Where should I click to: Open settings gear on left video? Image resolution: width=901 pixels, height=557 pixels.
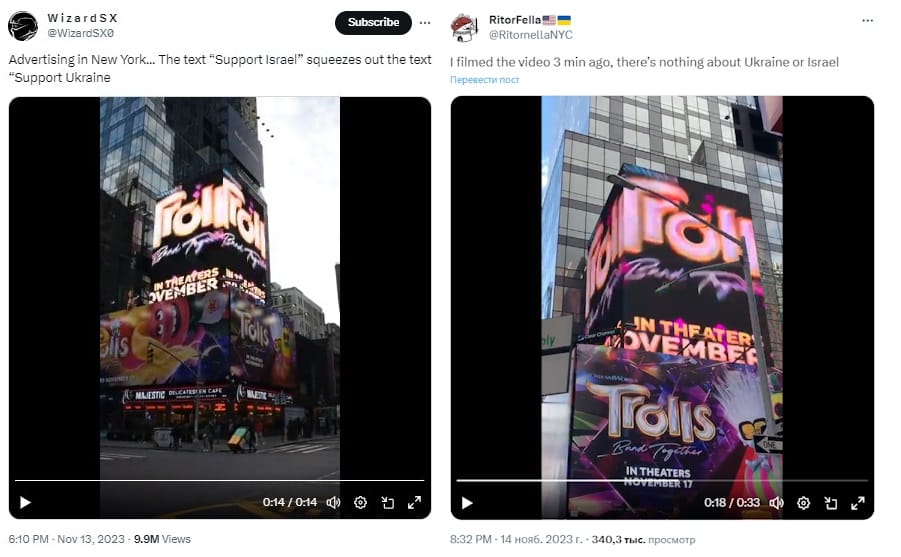(x=360, y=502)
